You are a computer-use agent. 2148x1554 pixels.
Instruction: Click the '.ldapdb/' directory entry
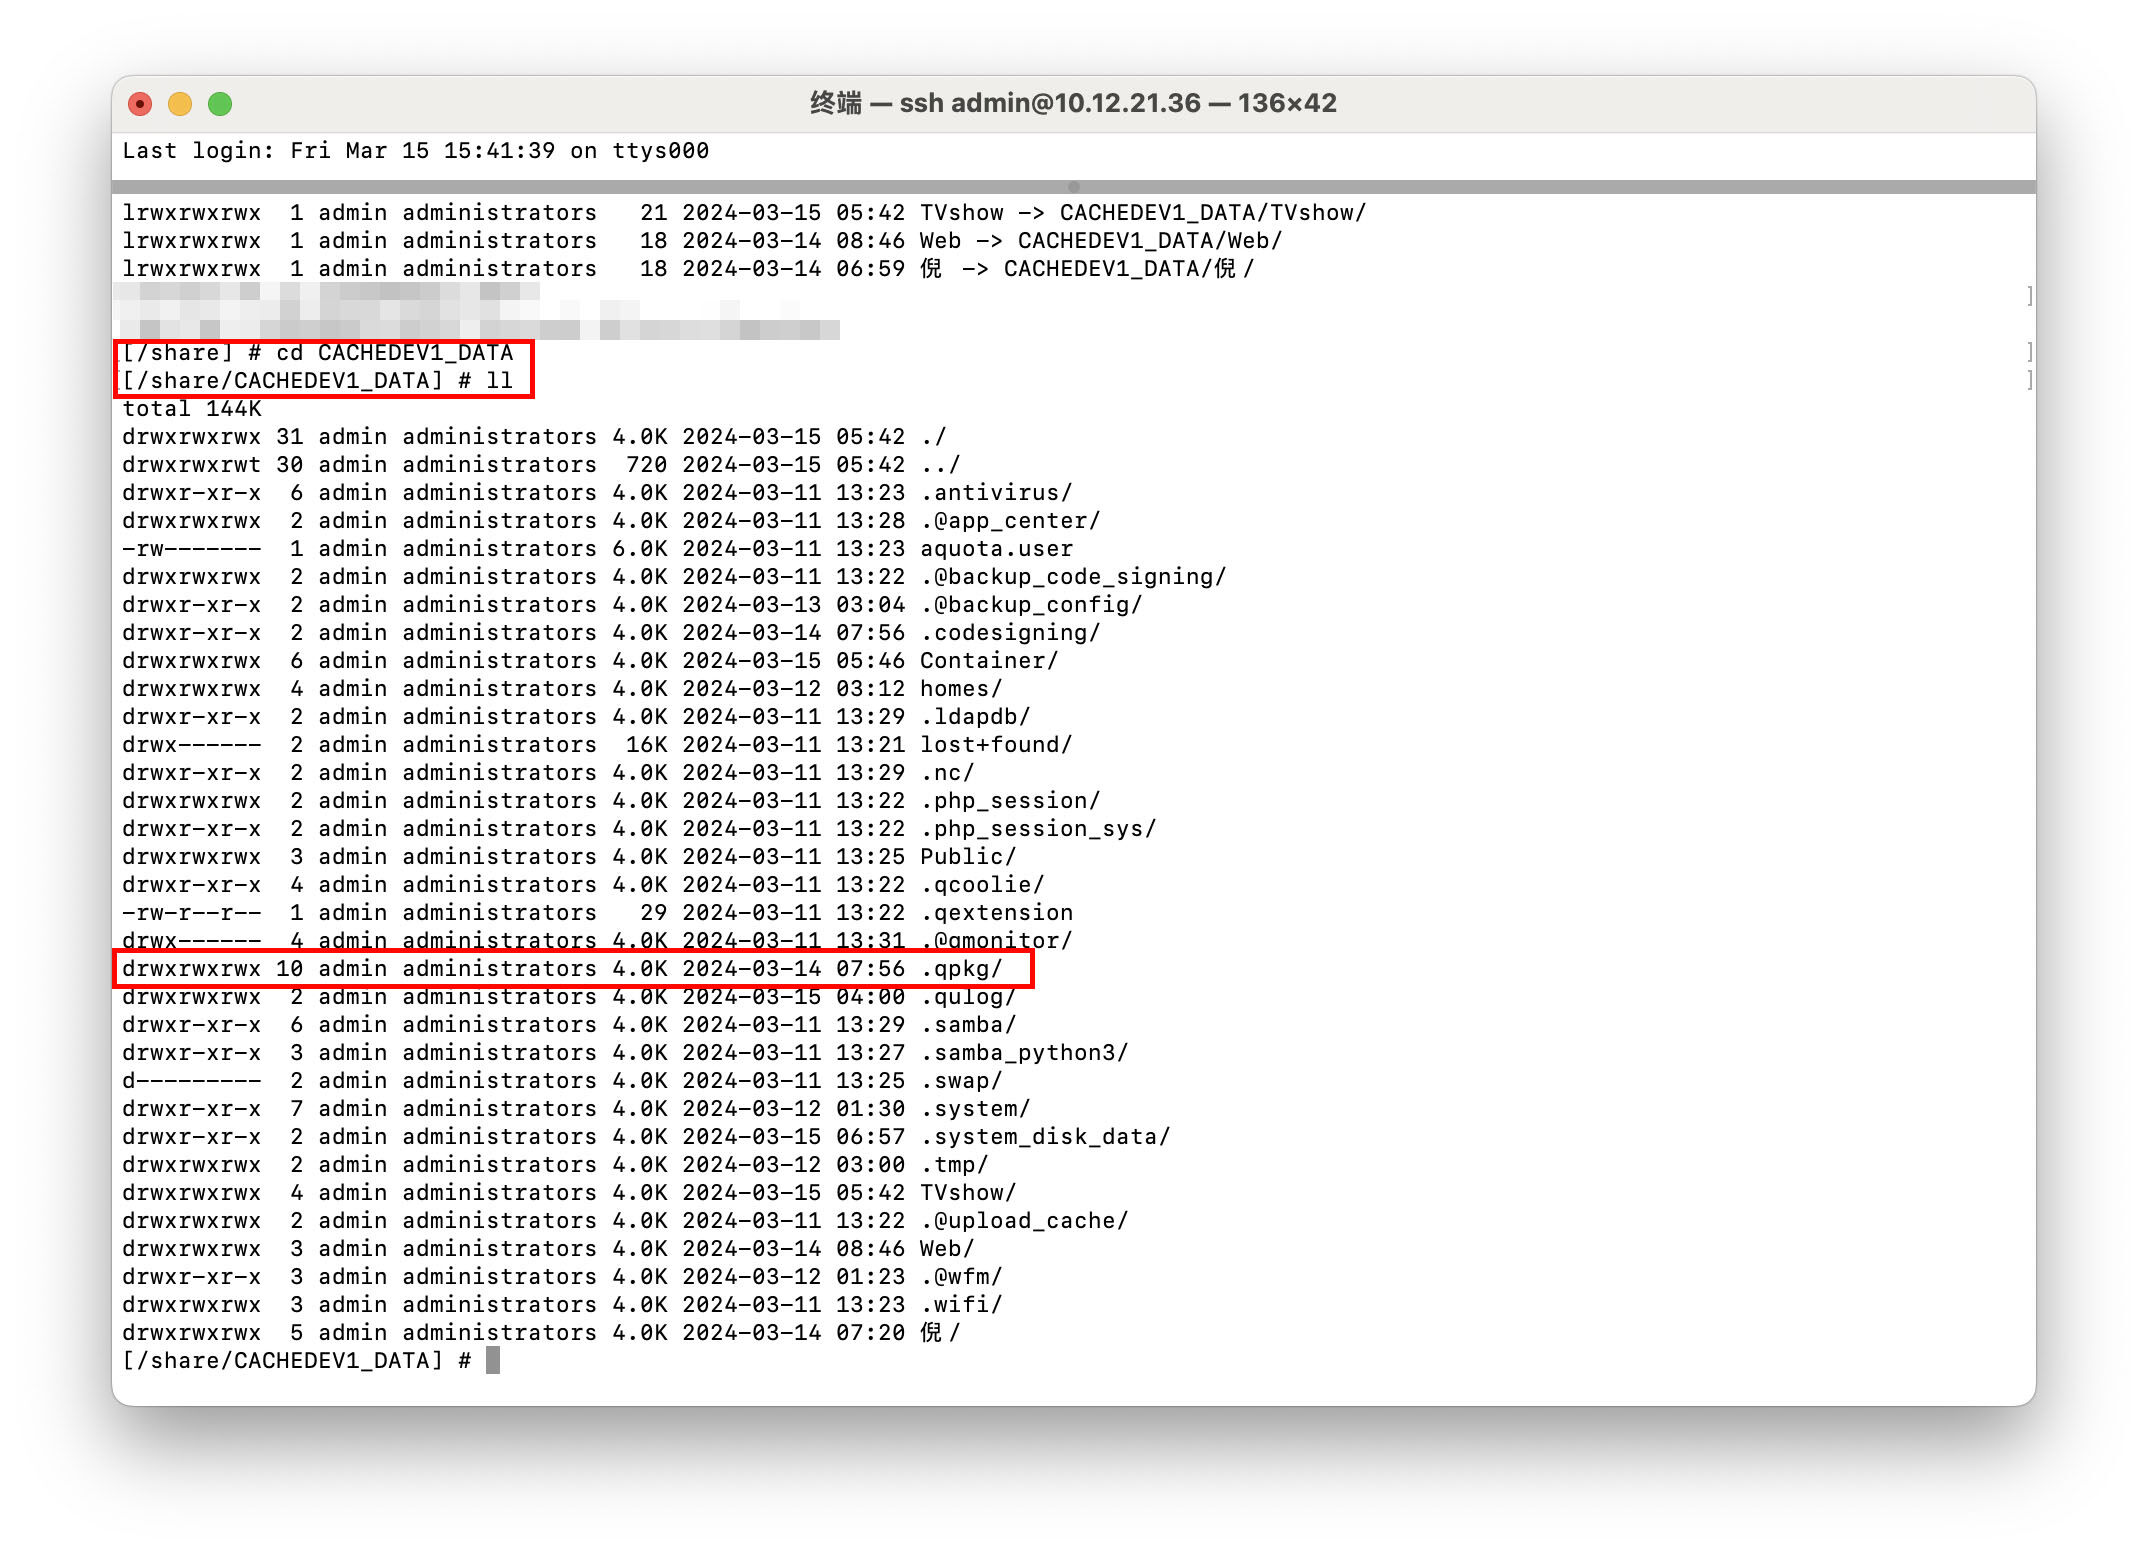point(975,717)
